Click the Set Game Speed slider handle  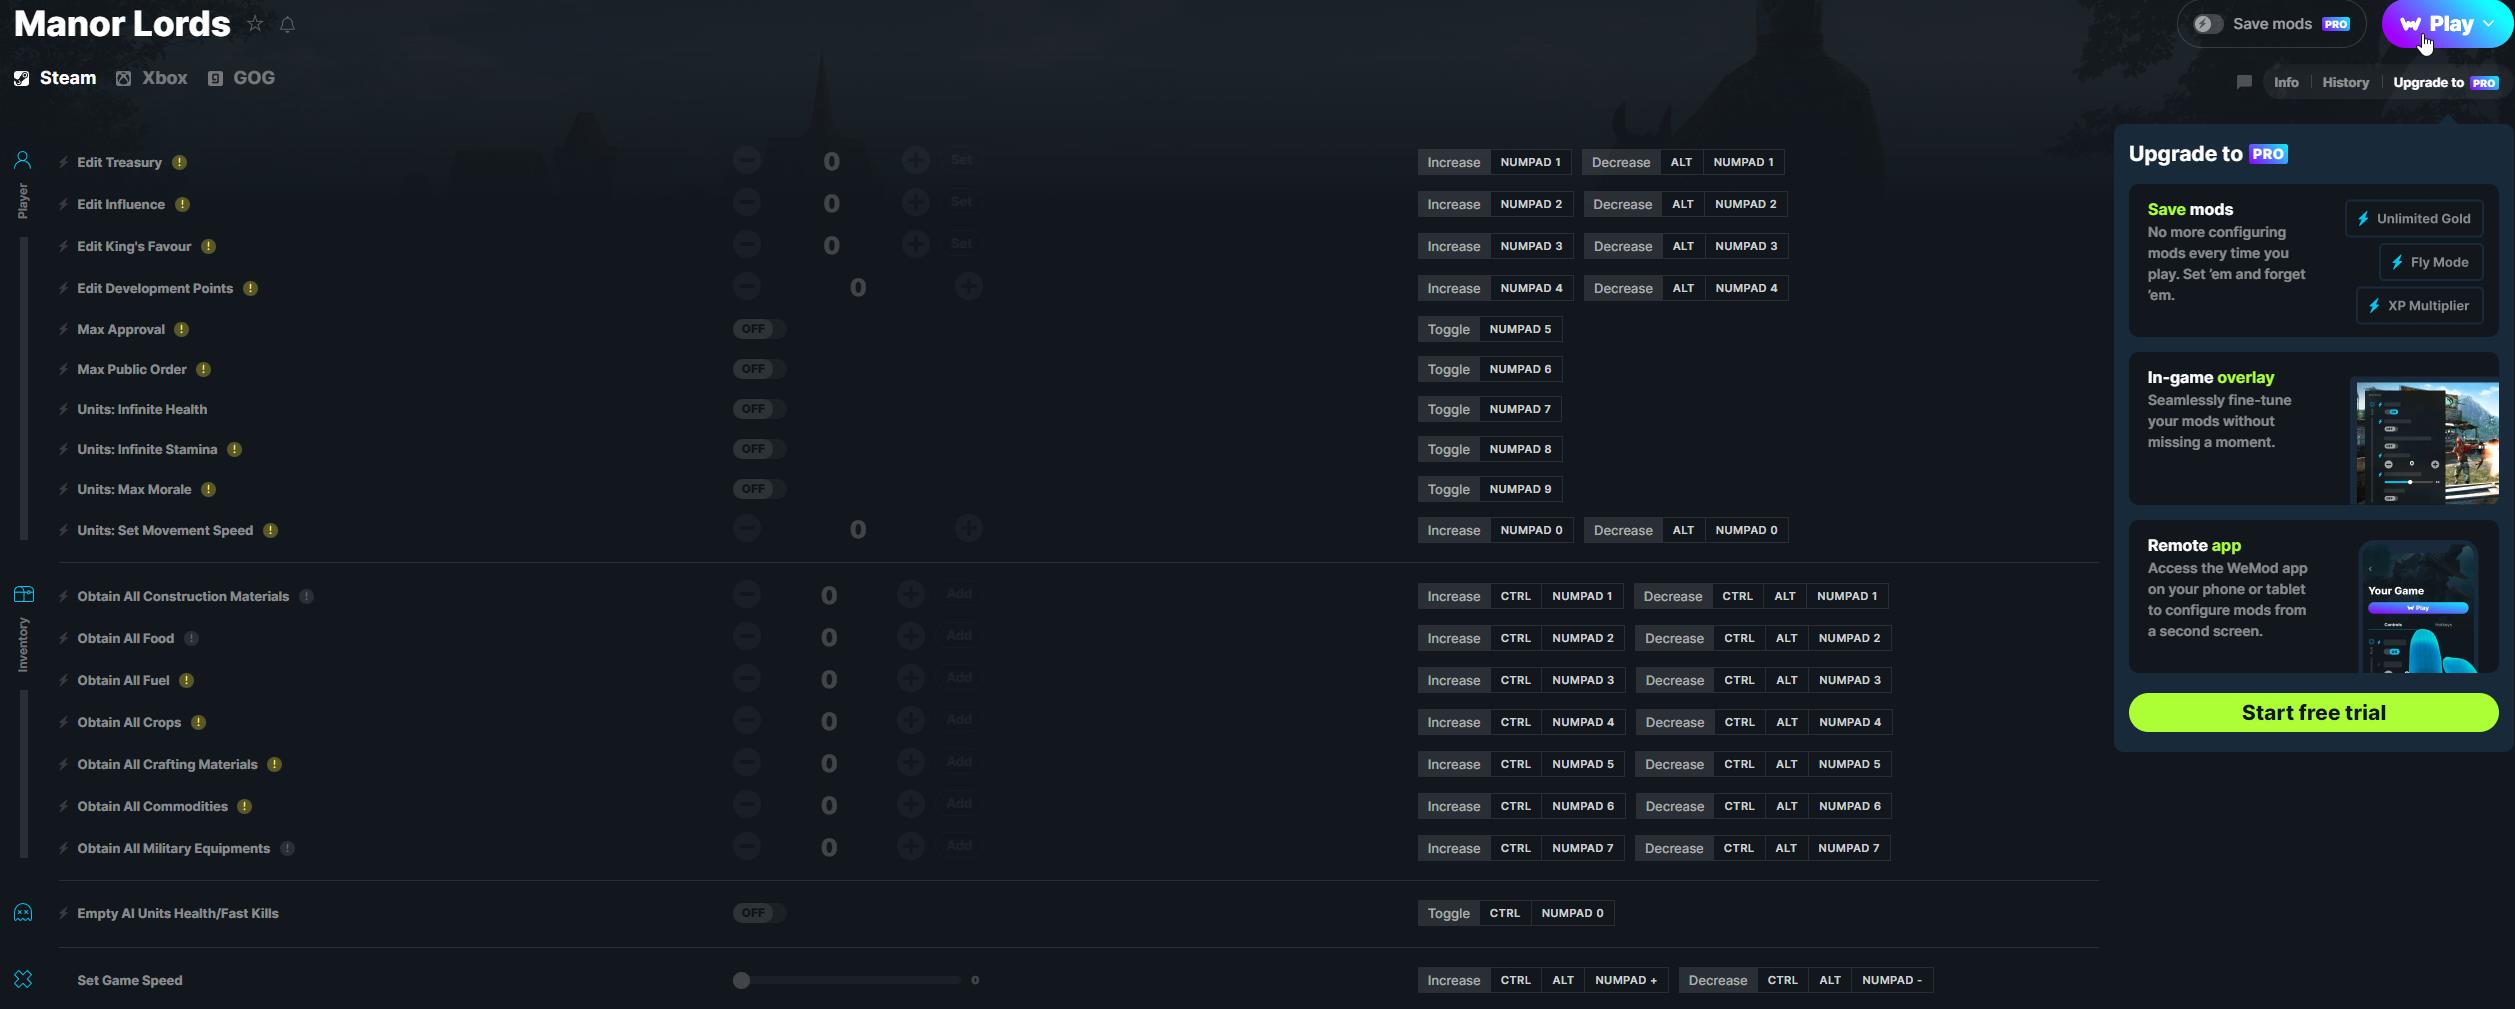pyautogui.click(x=741, y=980)
